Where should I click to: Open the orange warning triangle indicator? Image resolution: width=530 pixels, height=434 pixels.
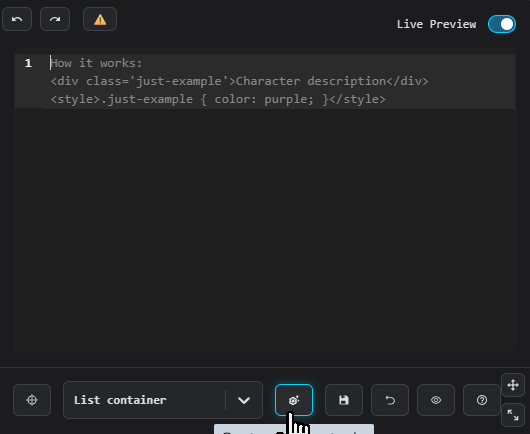click(100, 19)
